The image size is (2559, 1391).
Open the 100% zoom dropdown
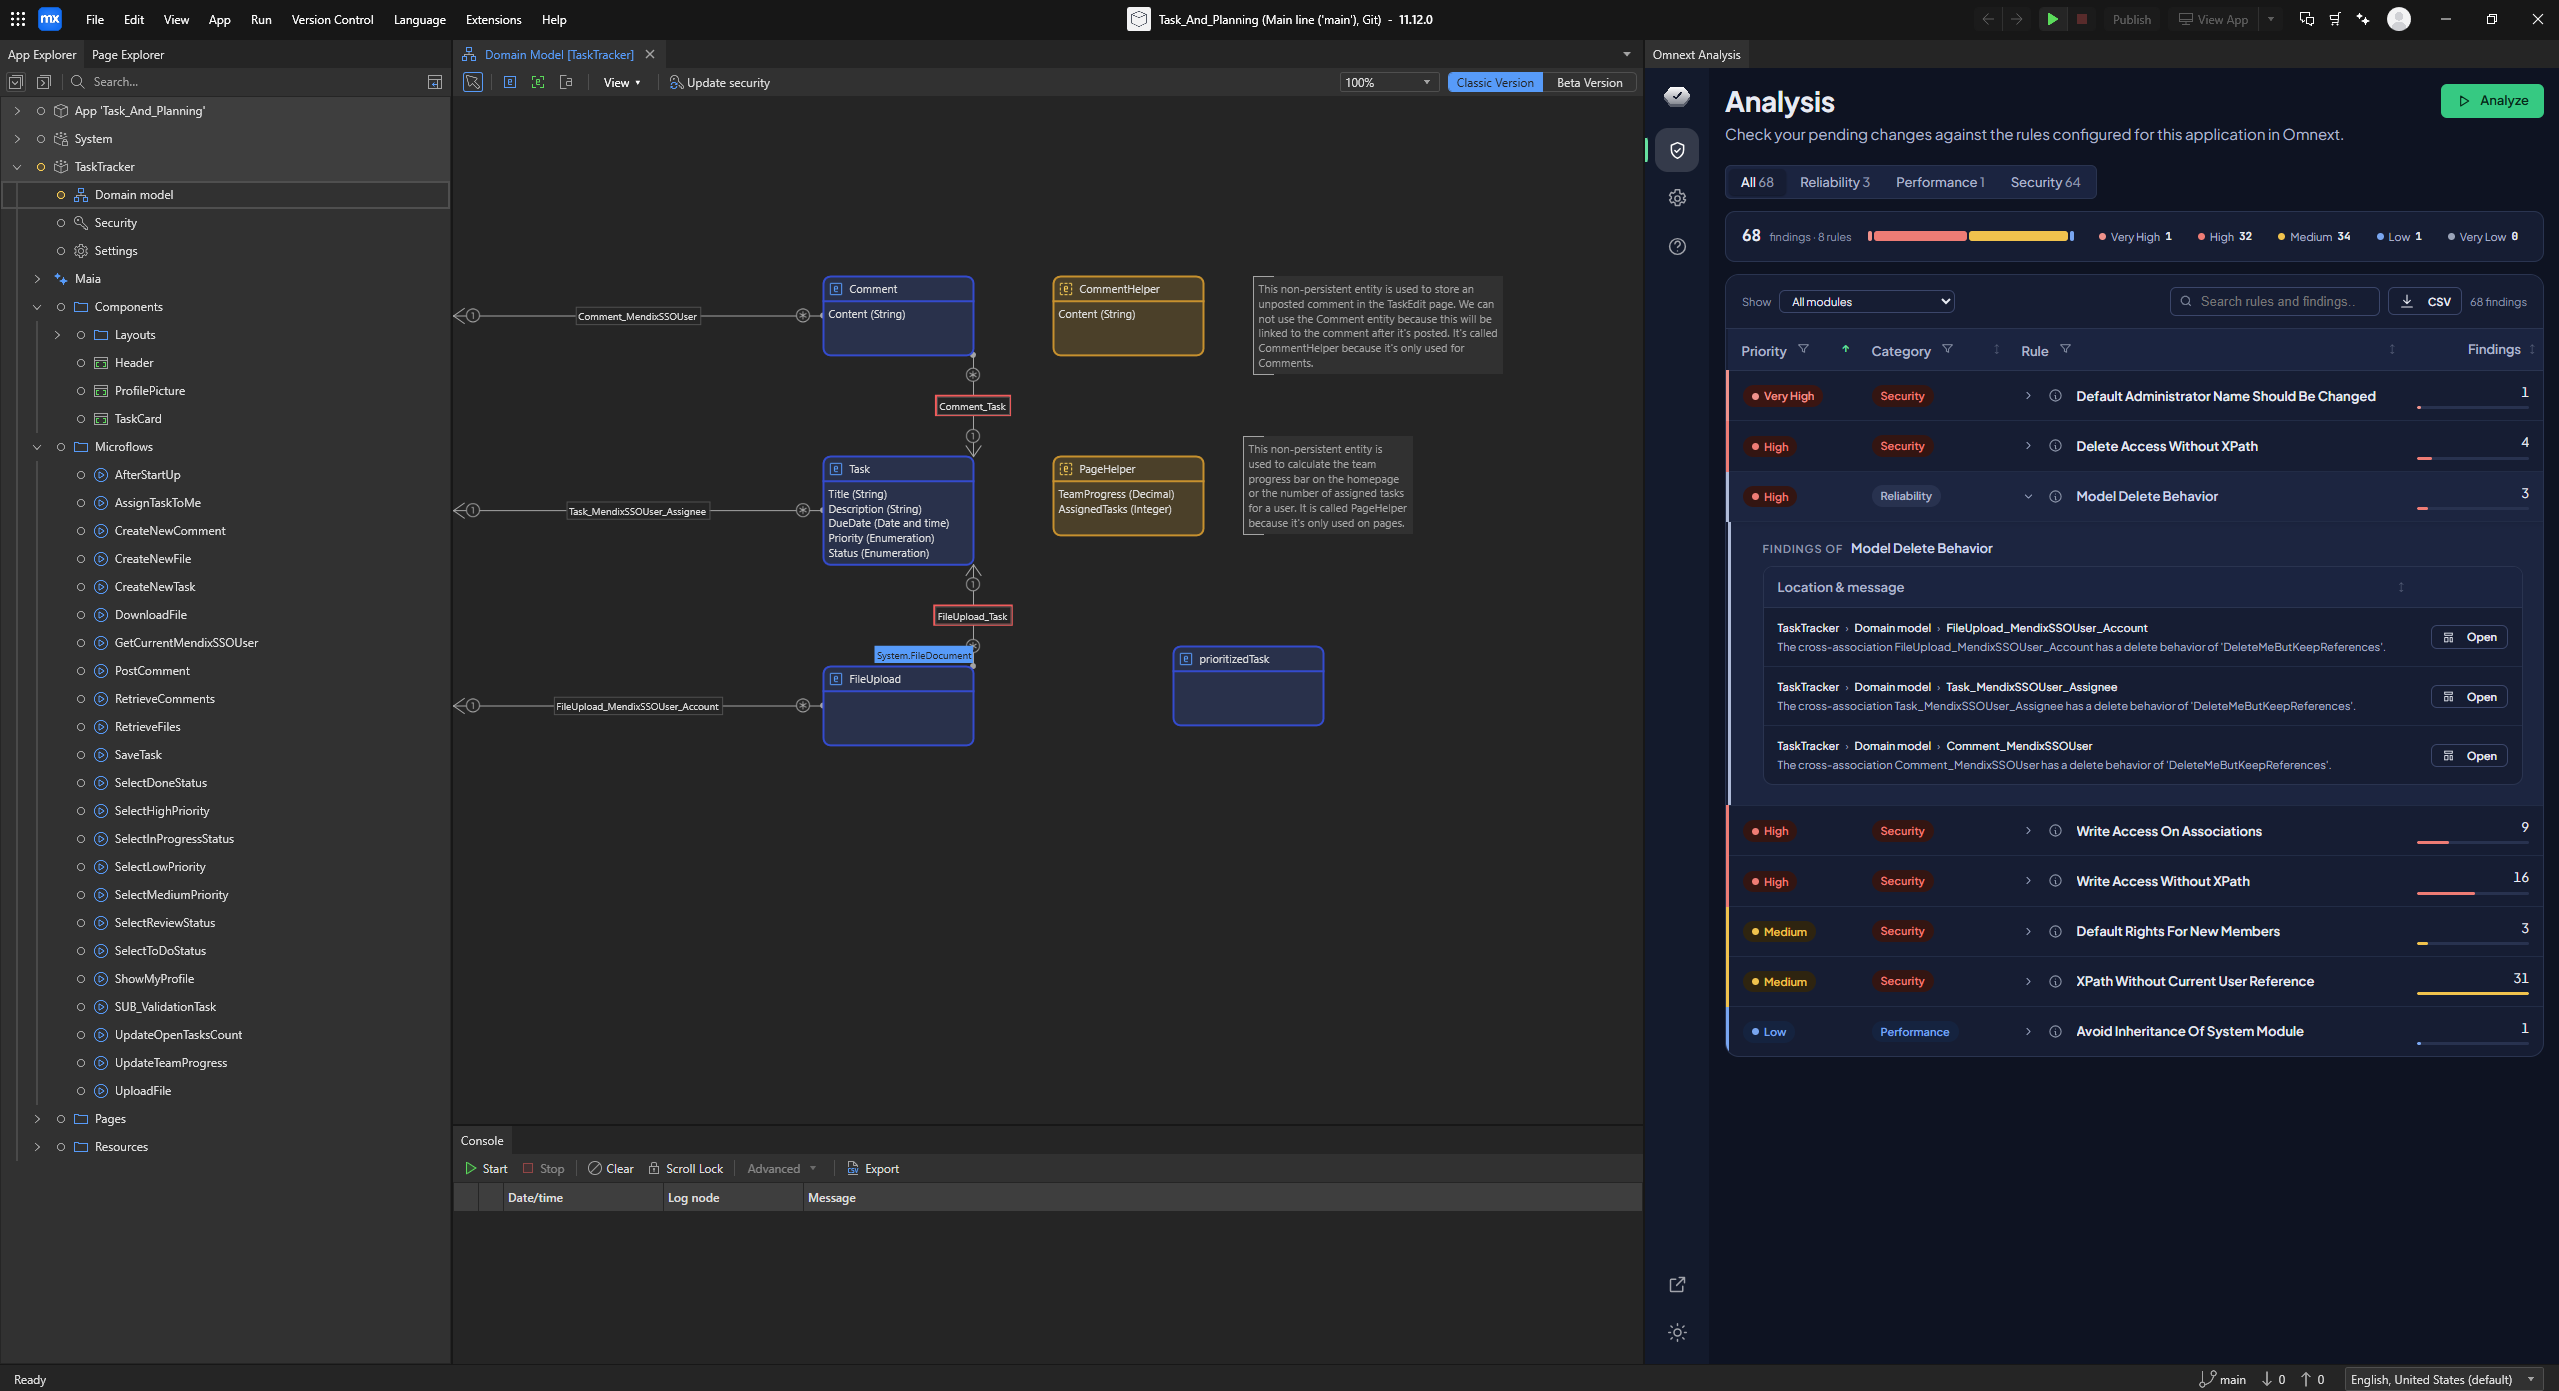coord(1388,83)
